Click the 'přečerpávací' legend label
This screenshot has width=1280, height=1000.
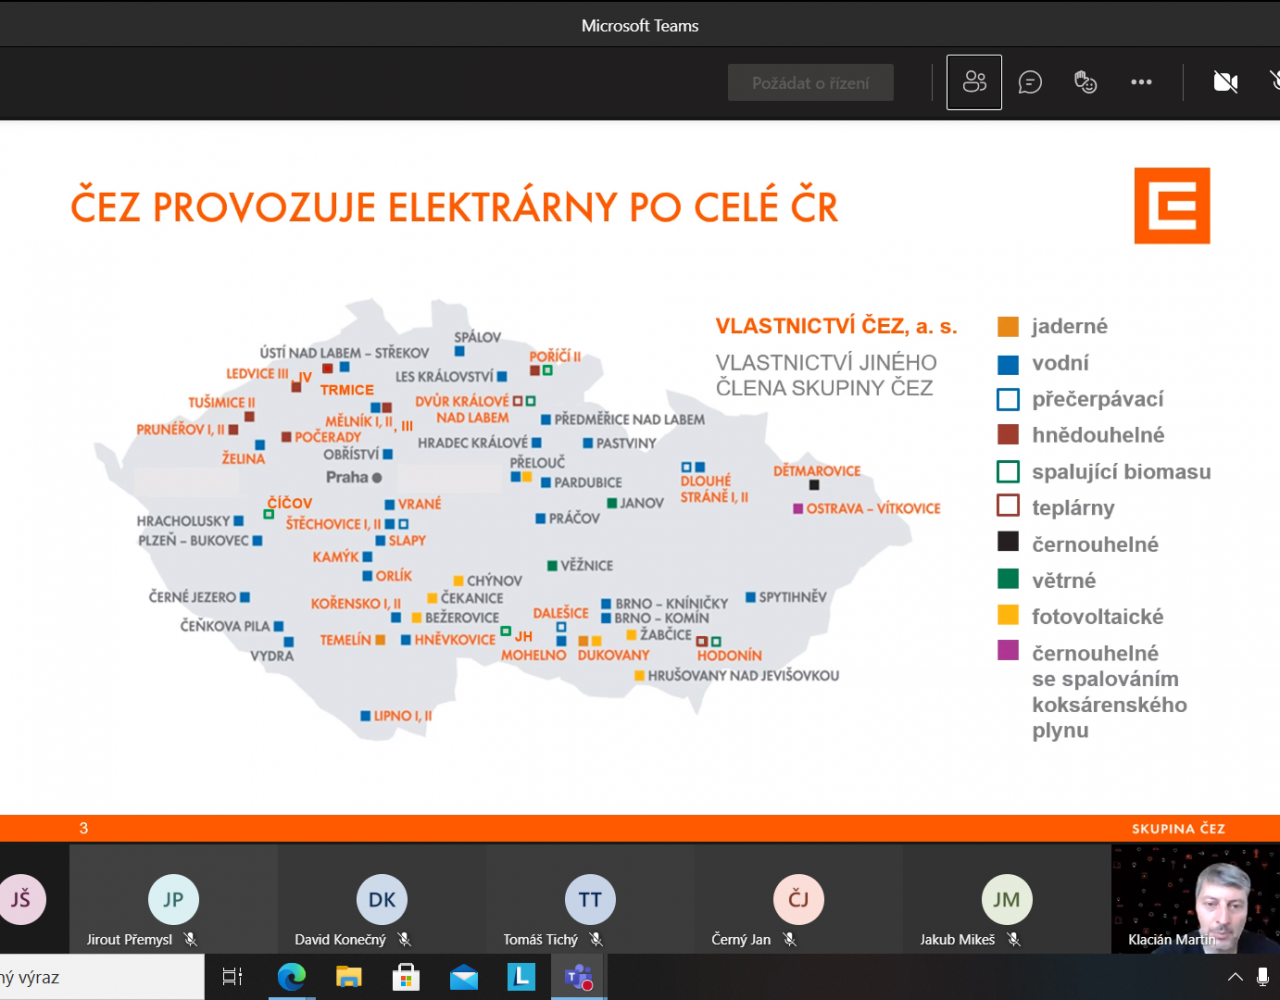[x=1098, y=399]
